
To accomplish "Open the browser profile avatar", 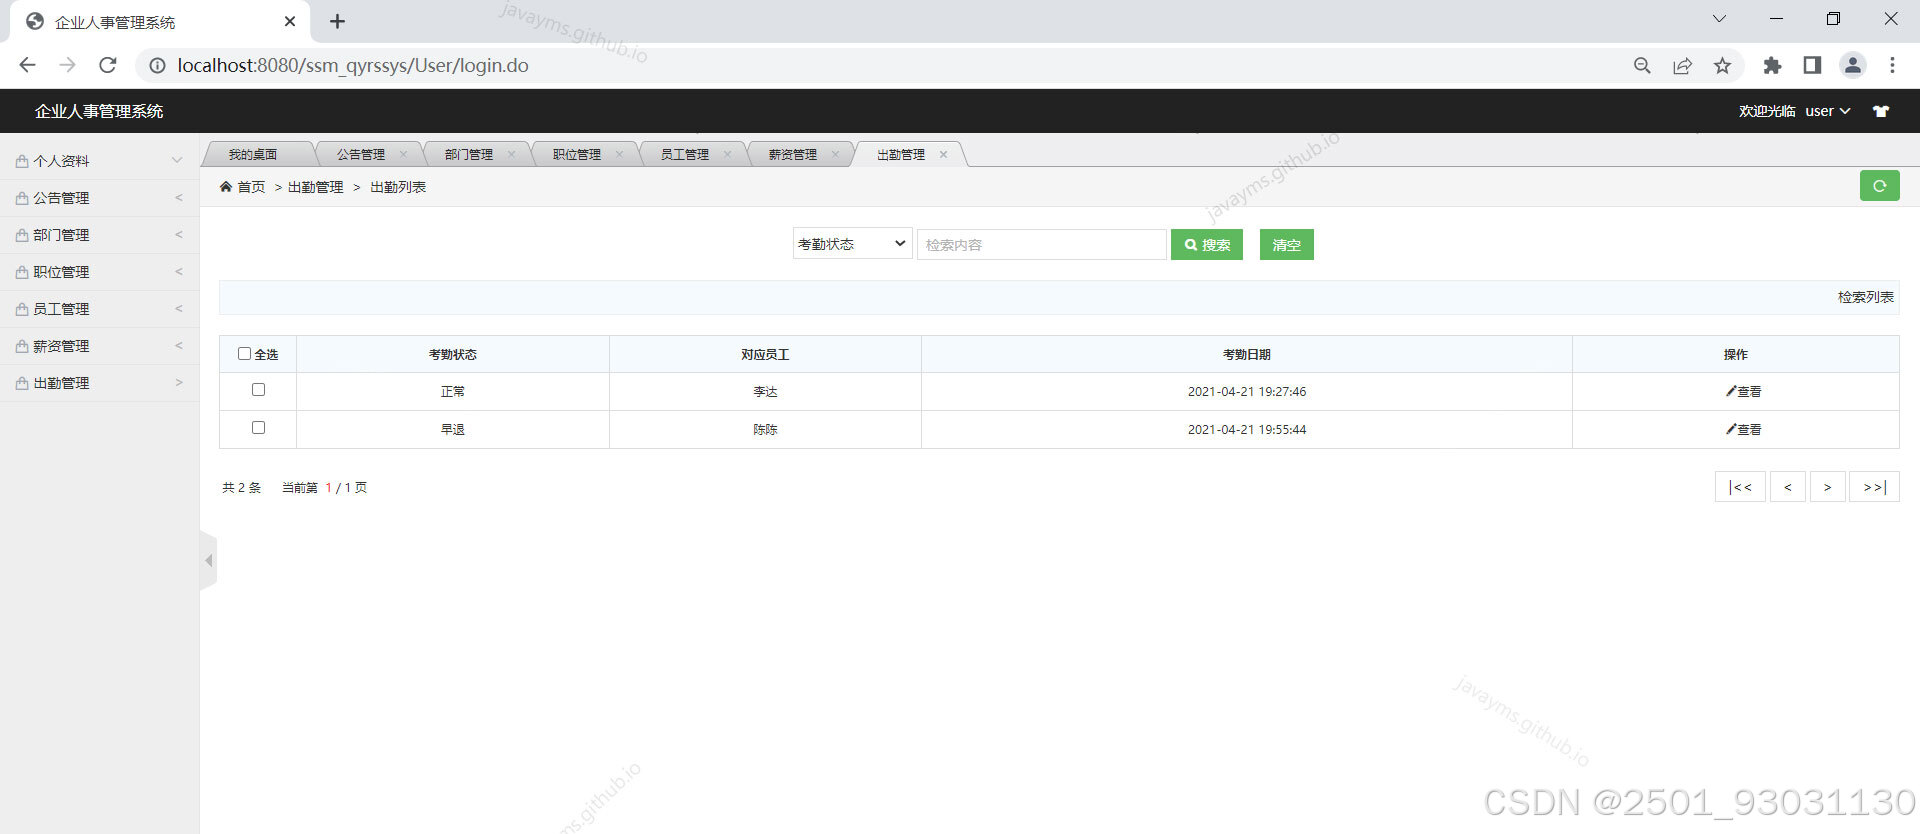I will (1852, 65).
